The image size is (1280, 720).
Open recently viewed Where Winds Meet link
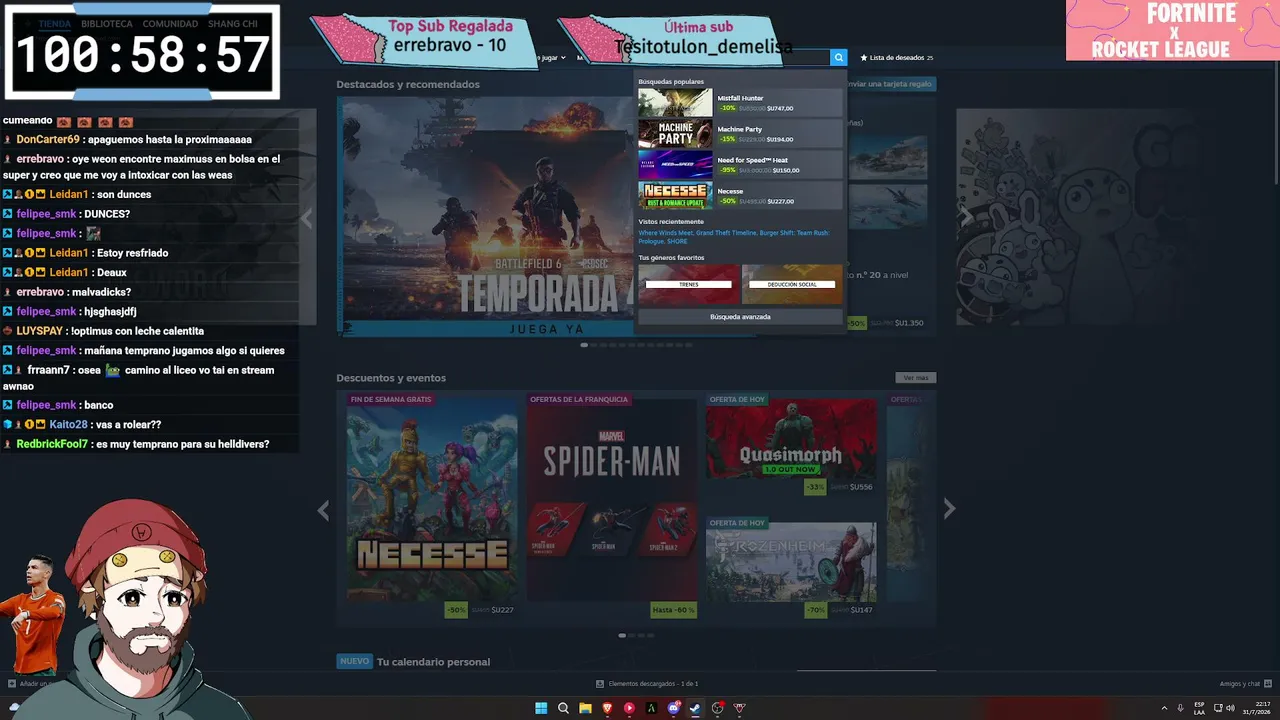click(665, 233)
